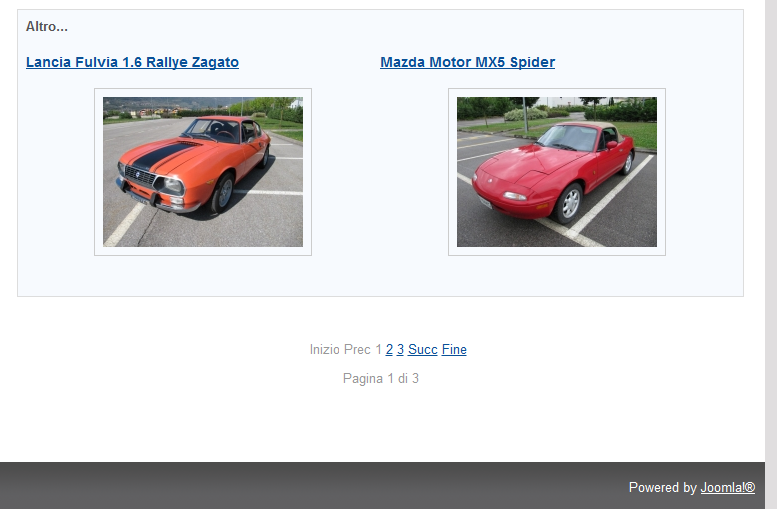
Task: Open the Lancia Fulvia 1.6 Rallye Zagato link
Action: [132, 62]
